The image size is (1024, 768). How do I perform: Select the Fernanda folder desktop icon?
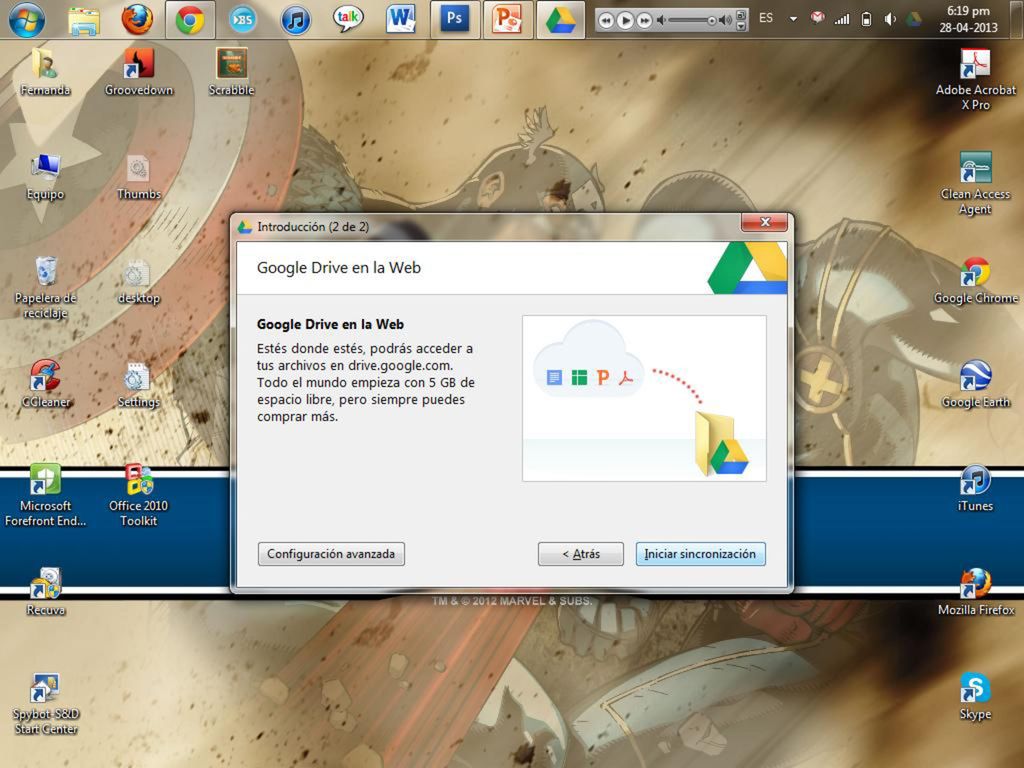tap(45, 72)
